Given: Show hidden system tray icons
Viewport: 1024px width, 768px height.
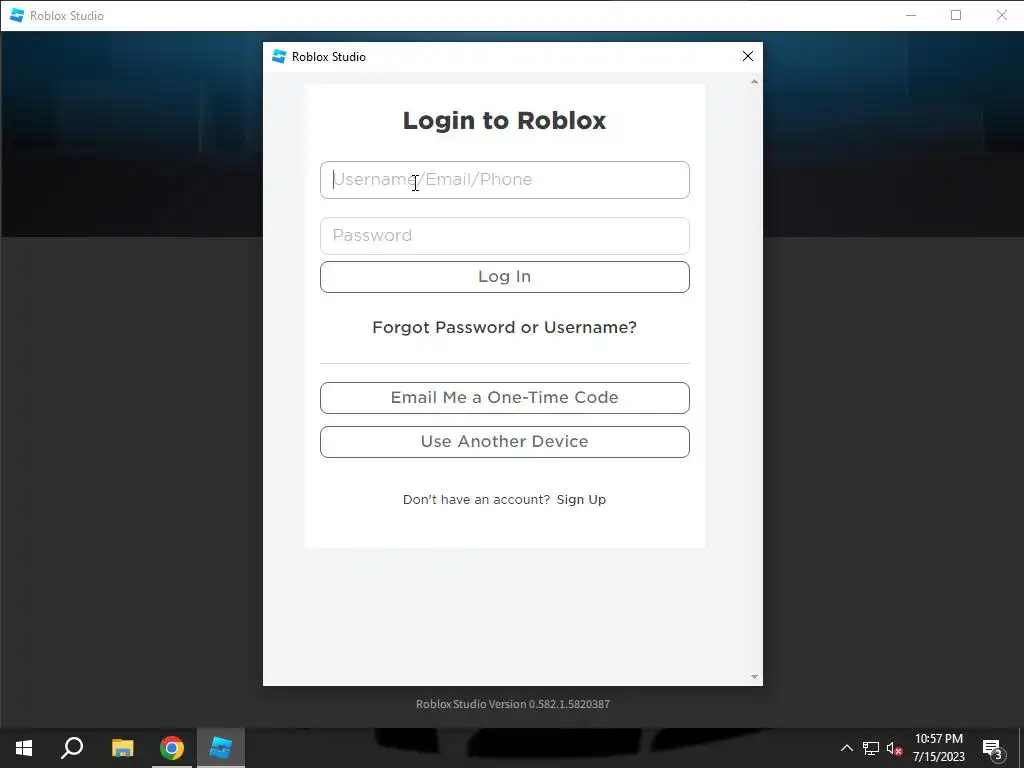Looking at the screenshot, I should [x=846, y=748].
